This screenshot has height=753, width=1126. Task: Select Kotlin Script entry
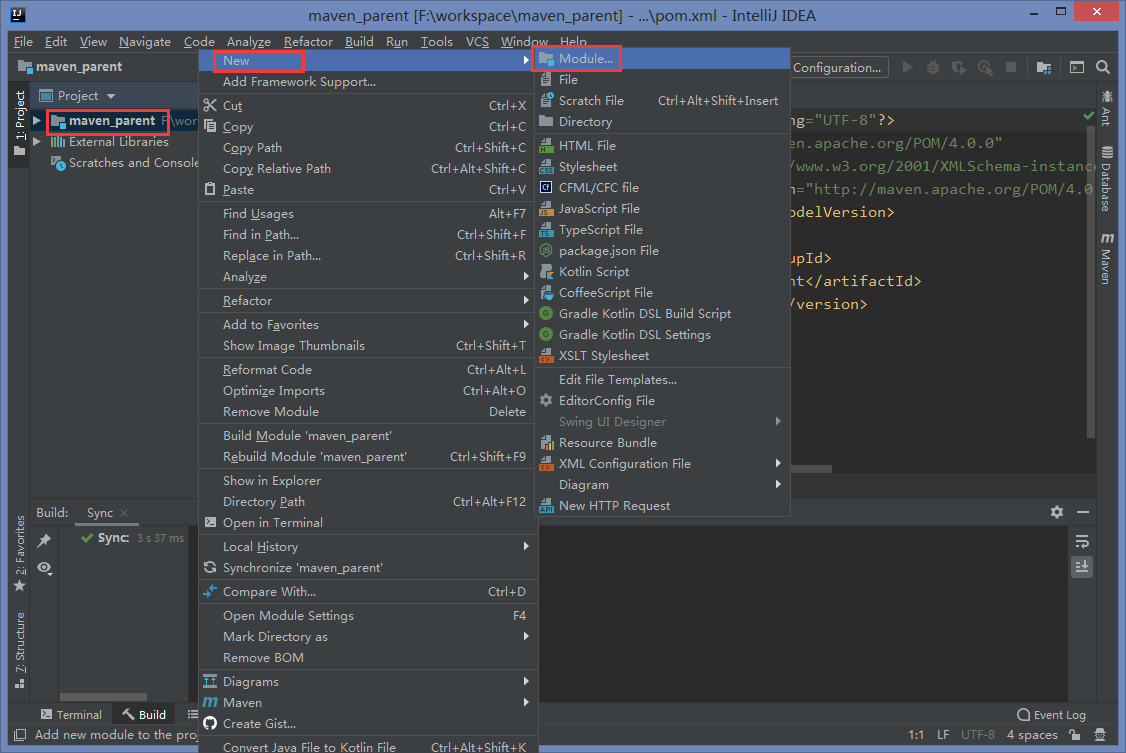click(x=662, y=271)
